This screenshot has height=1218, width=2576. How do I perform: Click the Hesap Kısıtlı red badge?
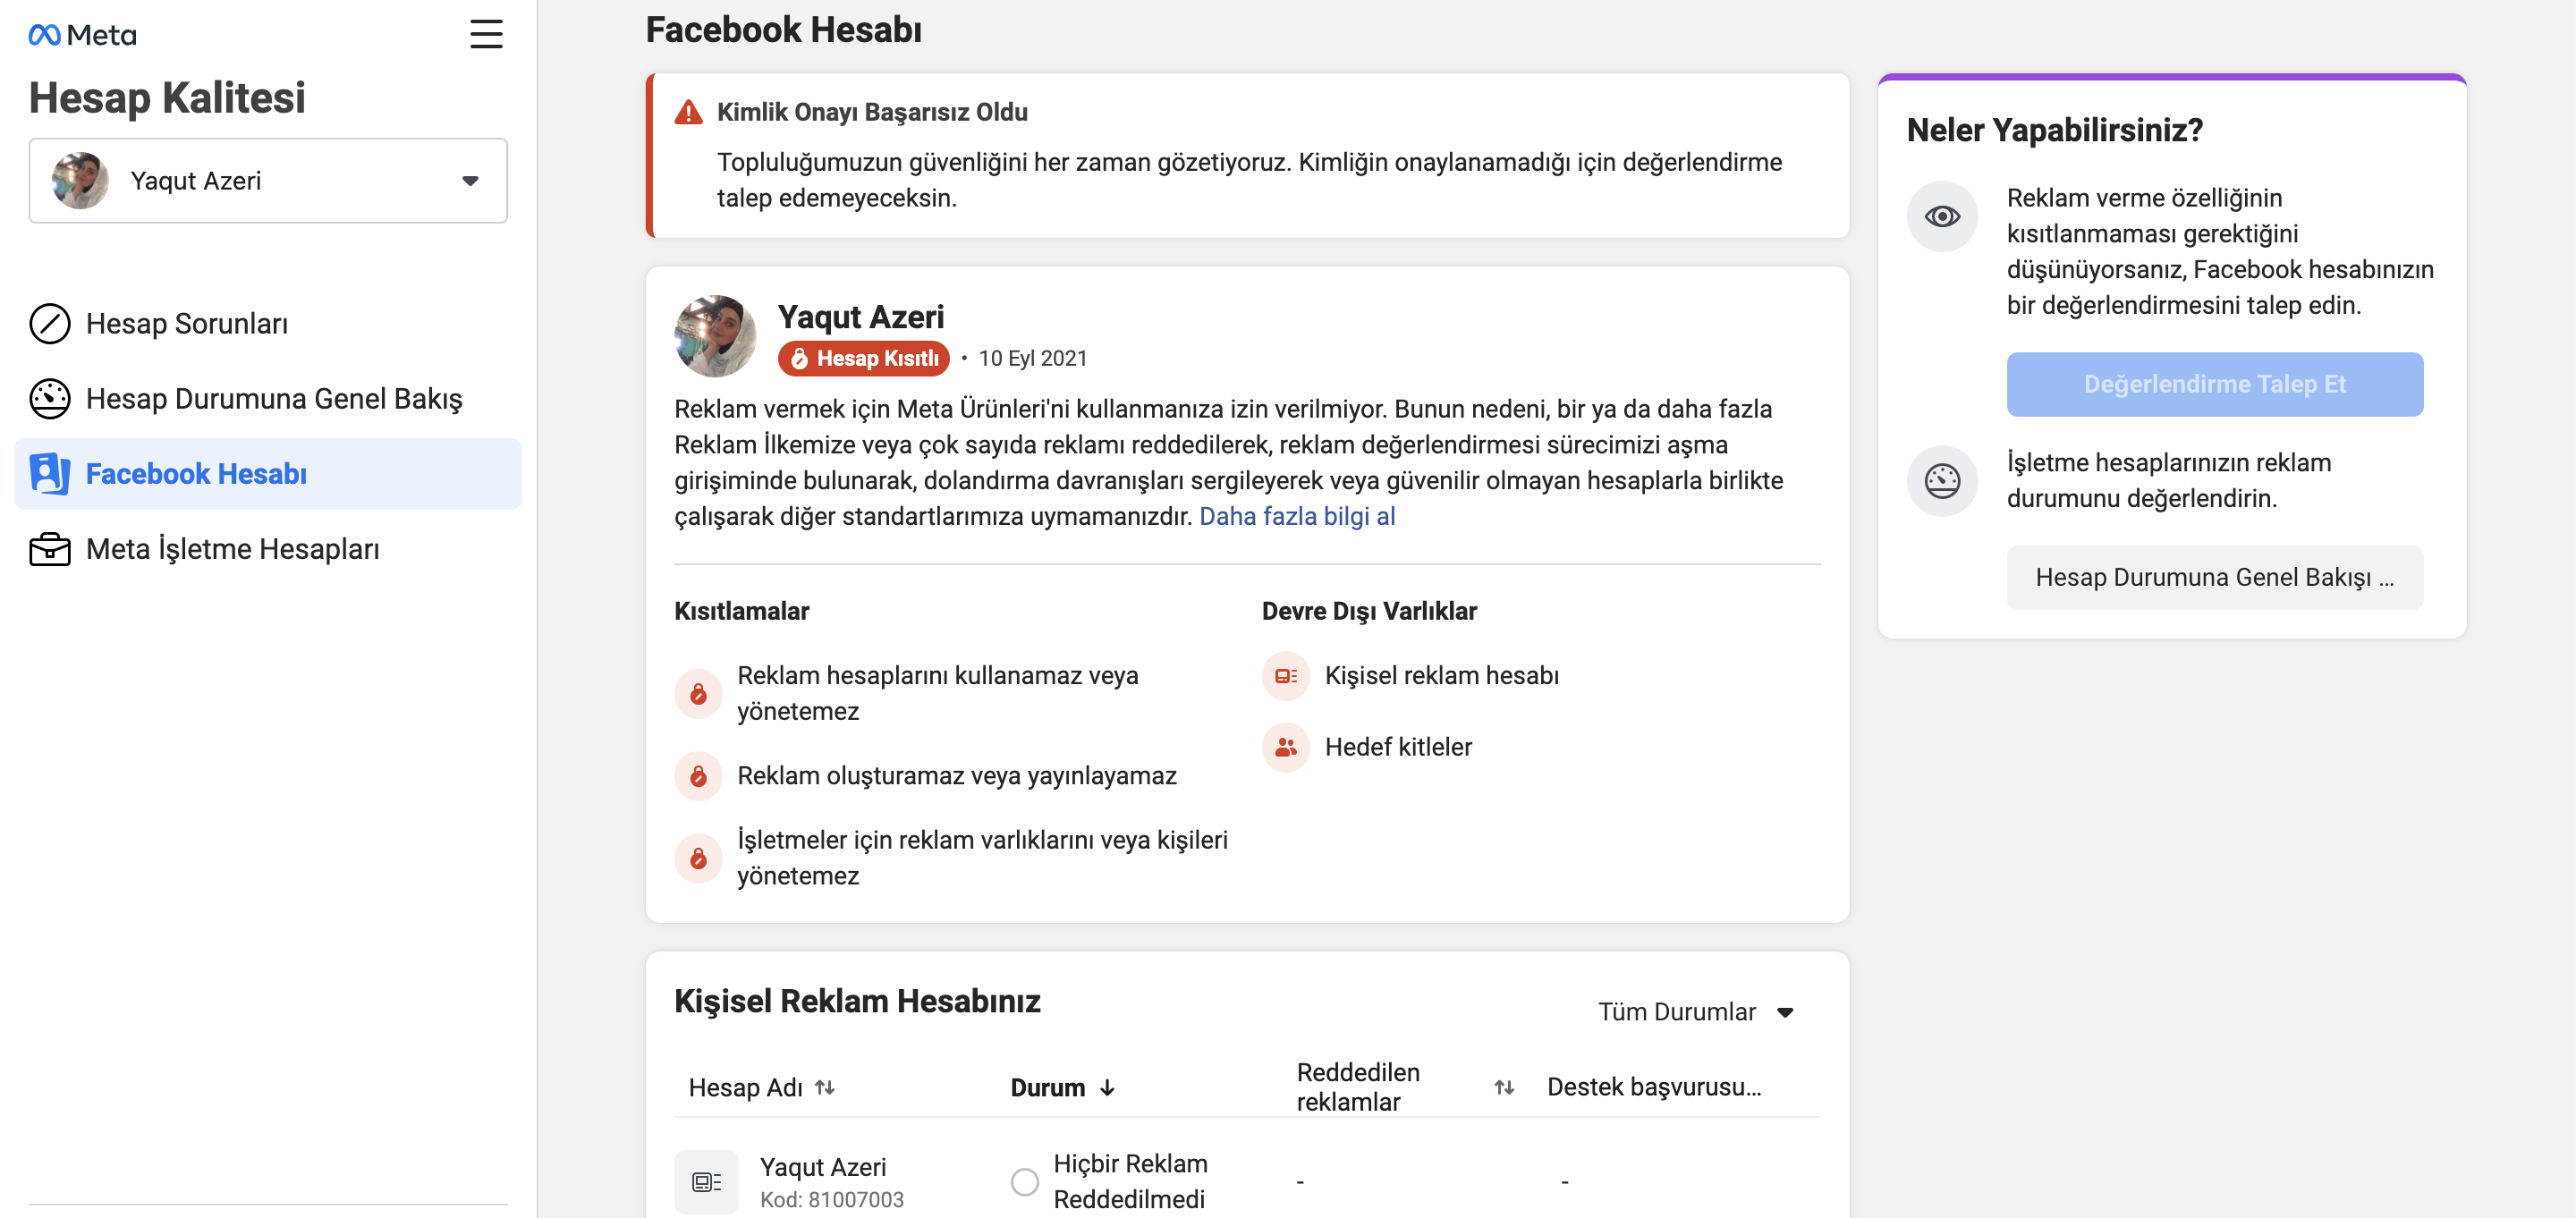click(x=864, y=358)
